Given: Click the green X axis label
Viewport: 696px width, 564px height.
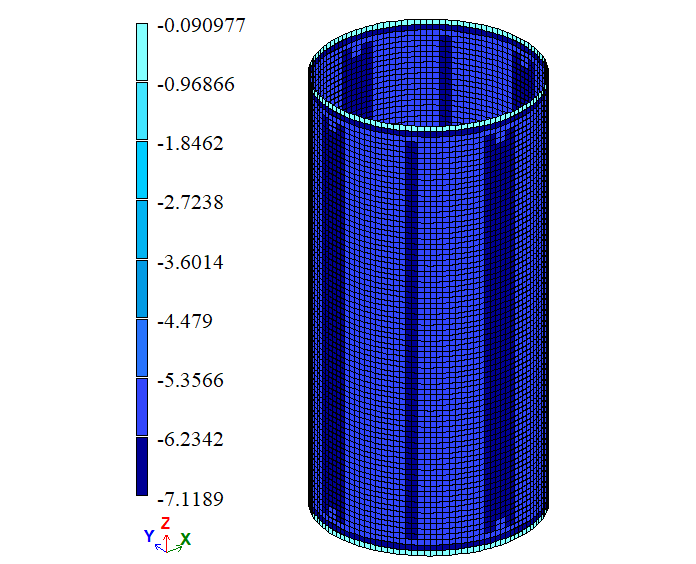Looking at the screenshot, I should 186,539.
